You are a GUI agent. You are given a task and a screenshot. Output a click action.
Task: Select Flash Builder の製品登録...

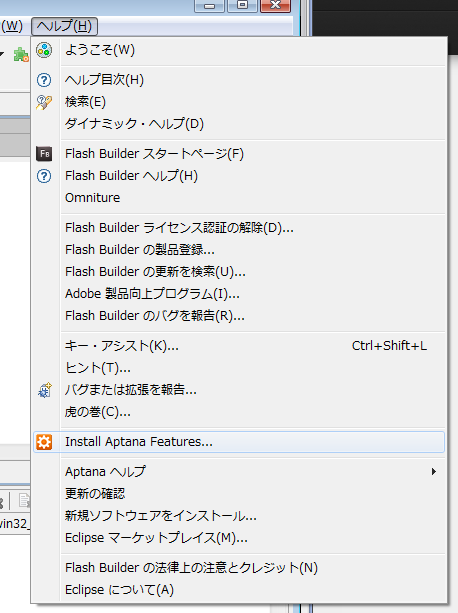239,249
